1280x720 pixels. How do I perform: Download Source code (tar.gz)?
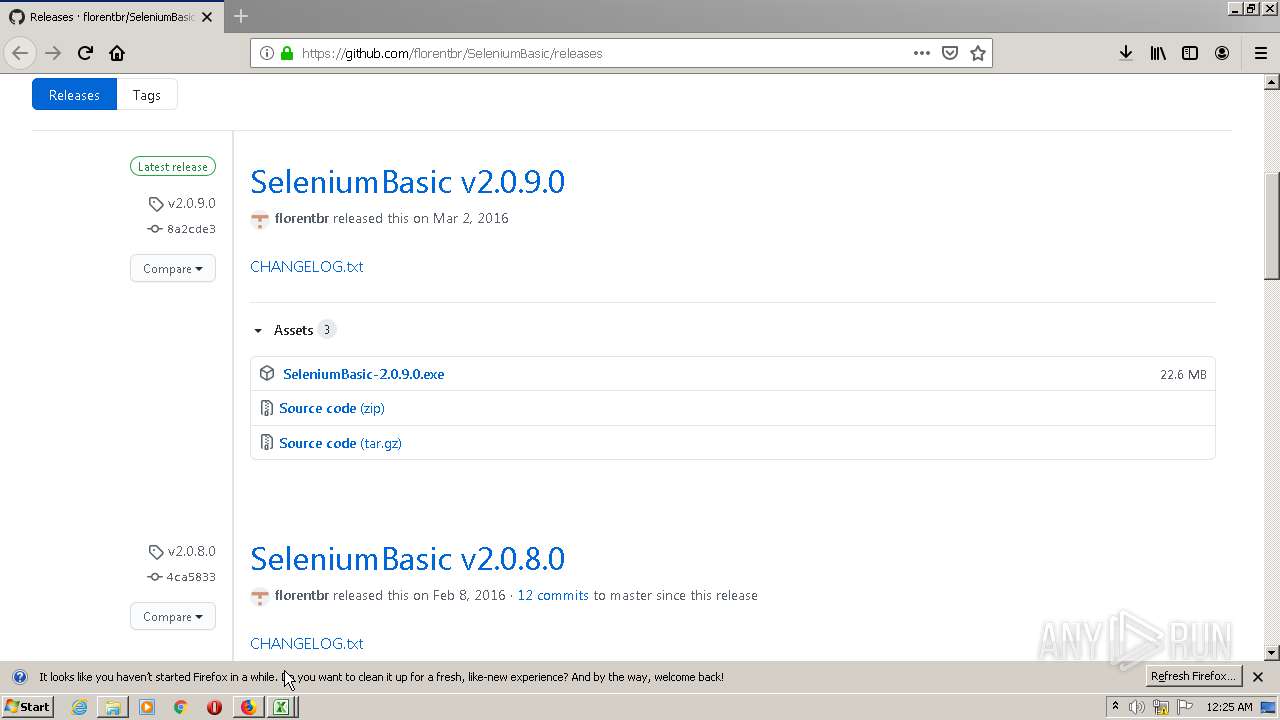pyautogui.click(x=340, y=443)
